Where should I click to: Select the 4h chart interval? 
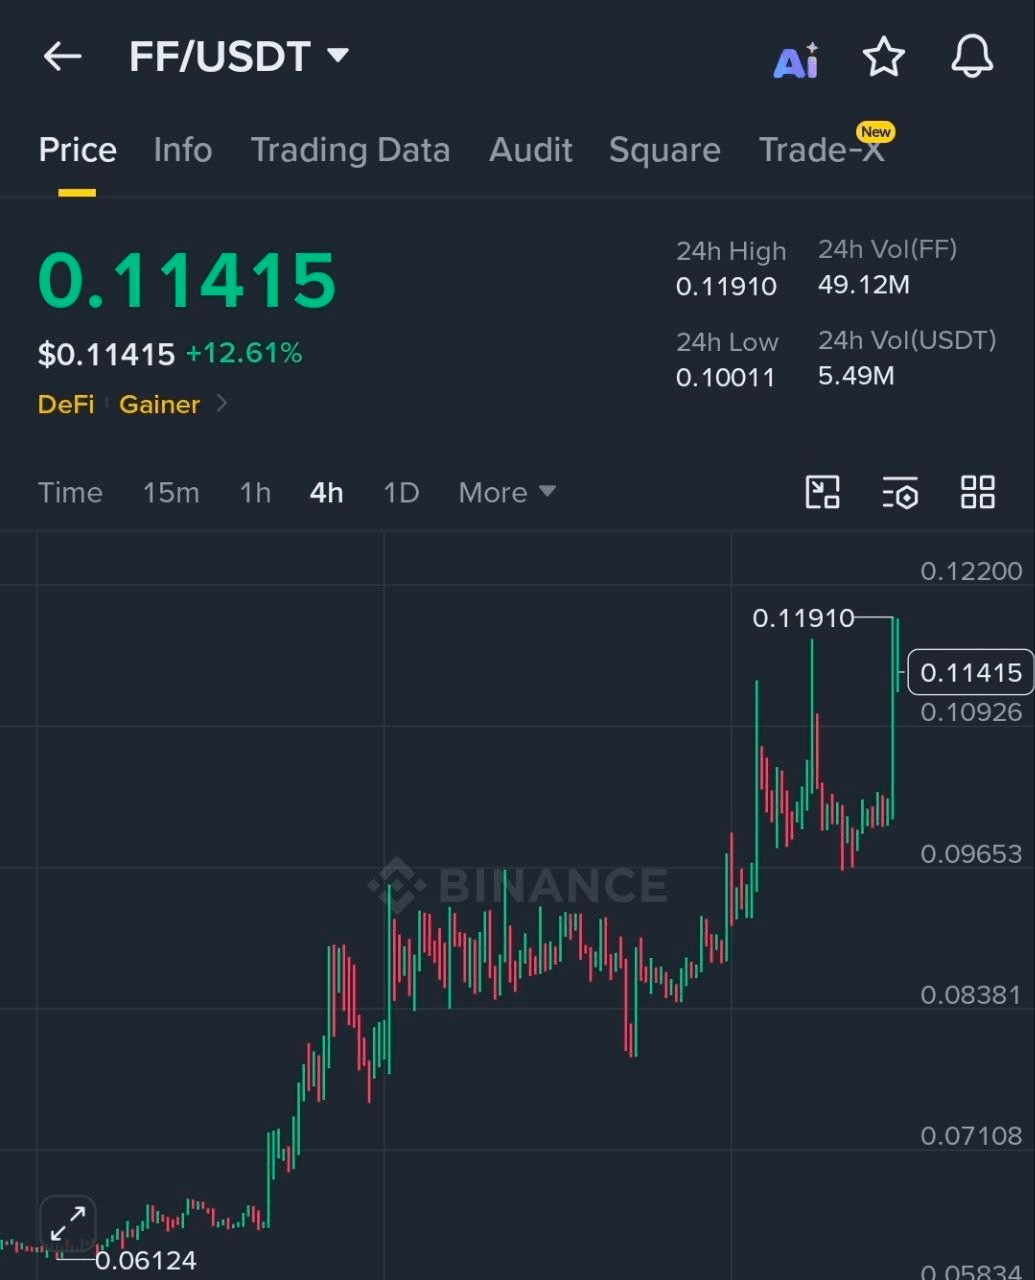point(327,492)
